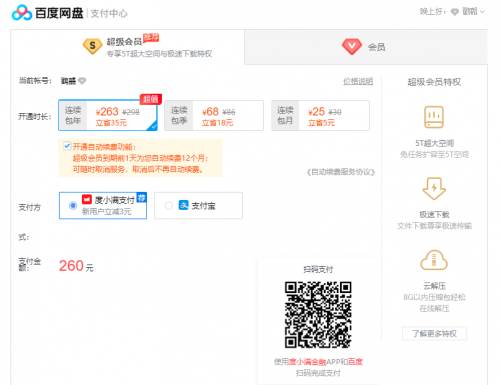Open the 价格说明 link
Viewport: 500px width, 385px height.
tap(358, 81)
